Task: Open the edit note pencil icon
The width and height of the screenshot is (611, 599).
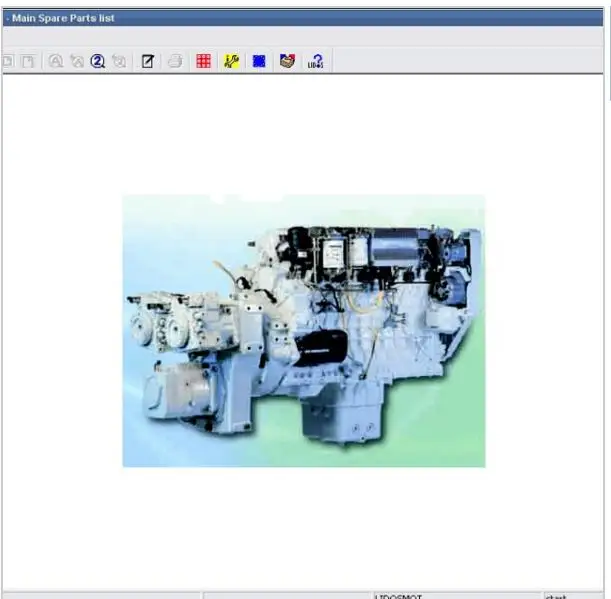Action: tap(148, 61)
